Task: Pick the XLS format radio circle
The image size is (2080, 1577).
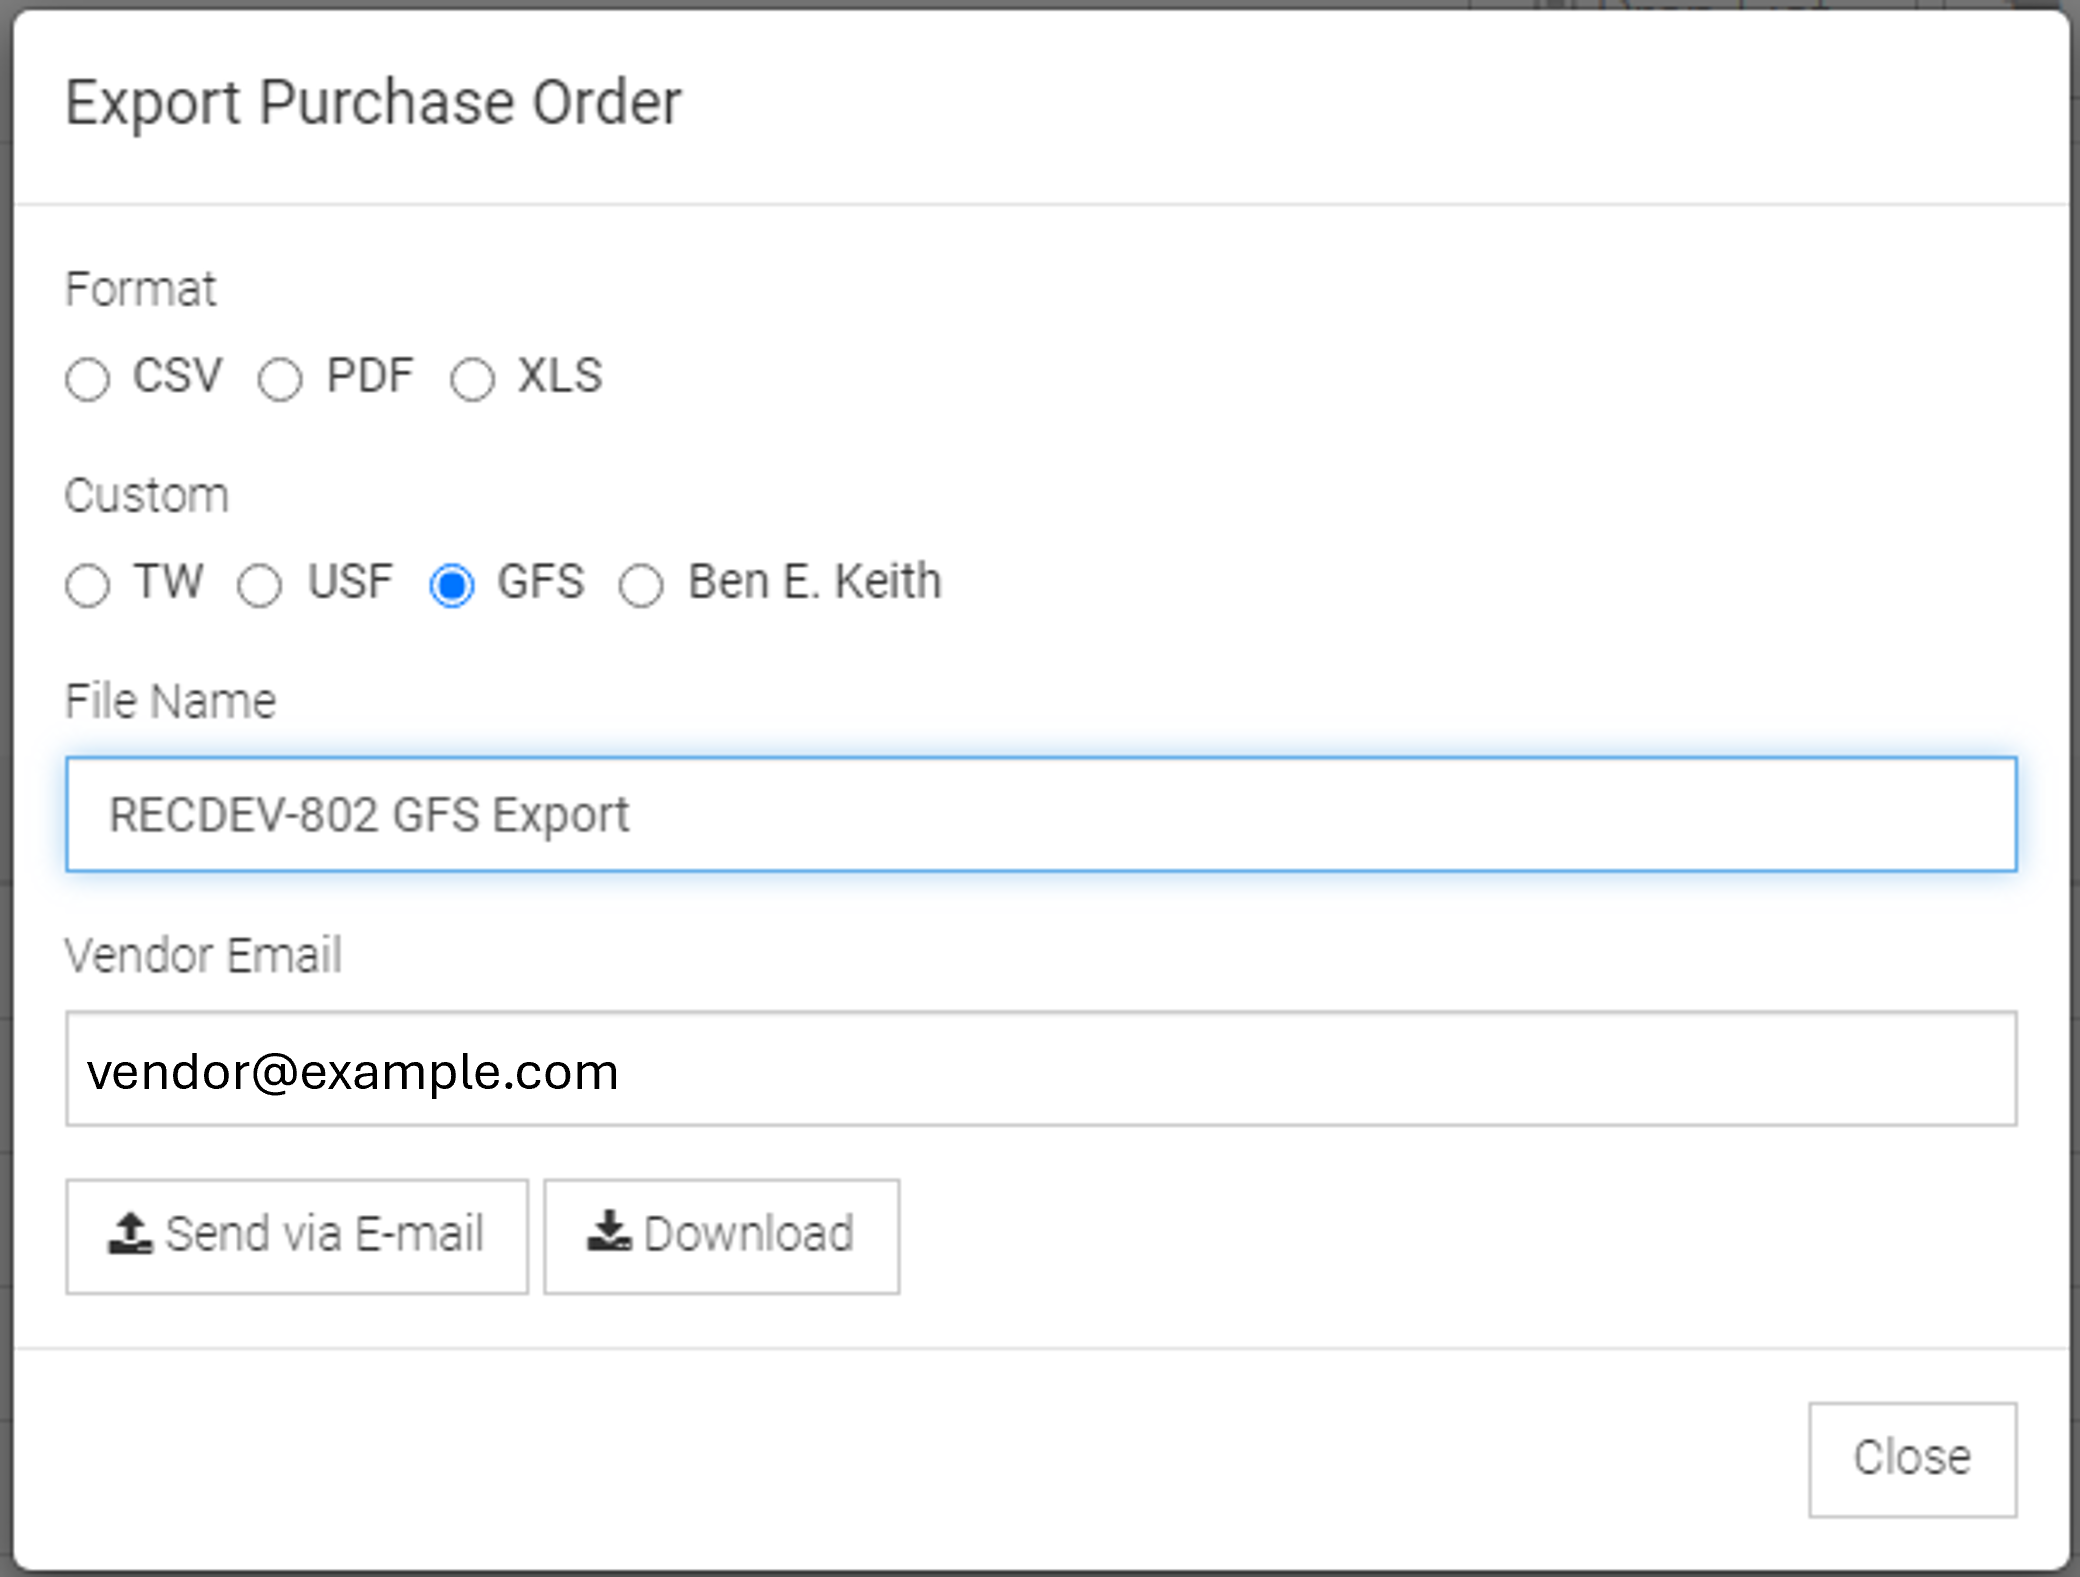Action: tap(472, 380)
